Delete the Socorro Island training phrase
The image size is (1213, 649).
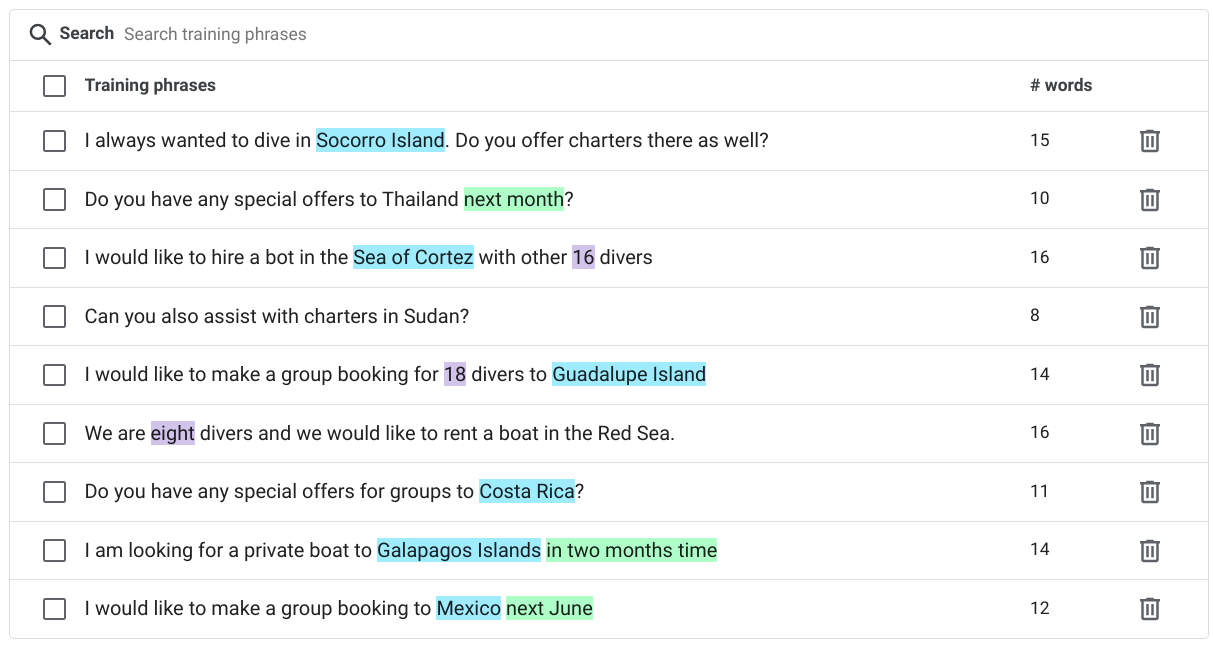(1149, 141)
